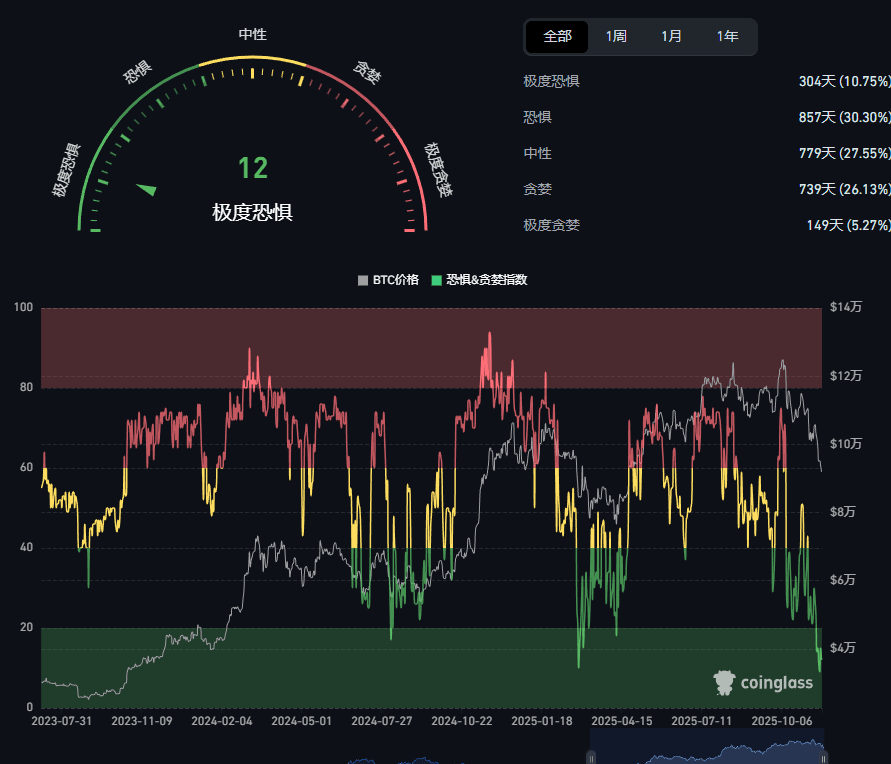Click the 857天 (30.30%) statistic value
Screen dimensions: 891x764
(x=844, y=117)
